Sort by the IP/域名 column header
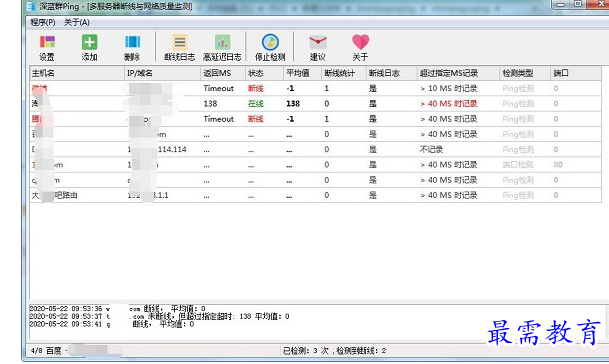The height and width of the screenshot is (364, 609). tap(162, 73)
